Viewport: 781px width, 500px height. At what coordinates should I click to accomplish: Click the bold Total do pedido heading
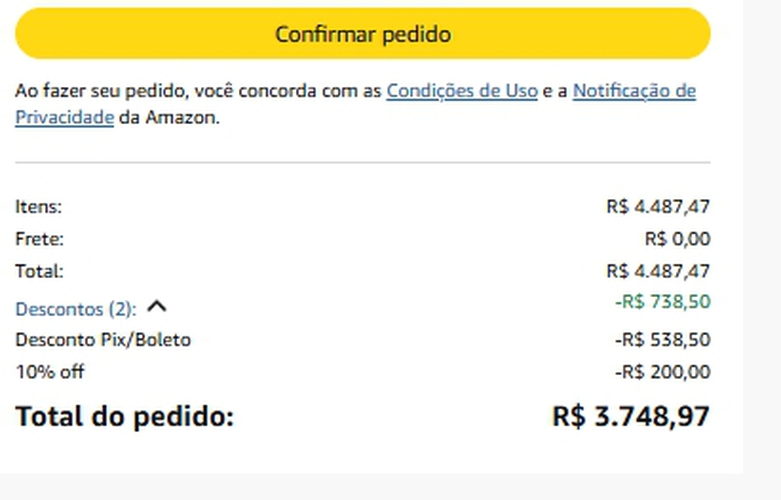124,416
